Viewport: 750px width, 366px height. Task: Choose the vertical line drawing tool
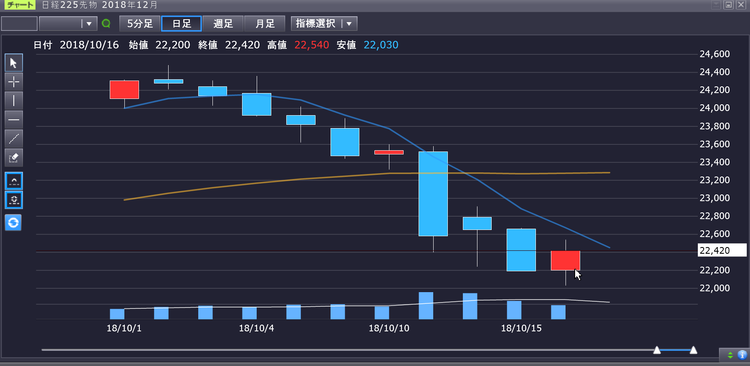(13, 100)
